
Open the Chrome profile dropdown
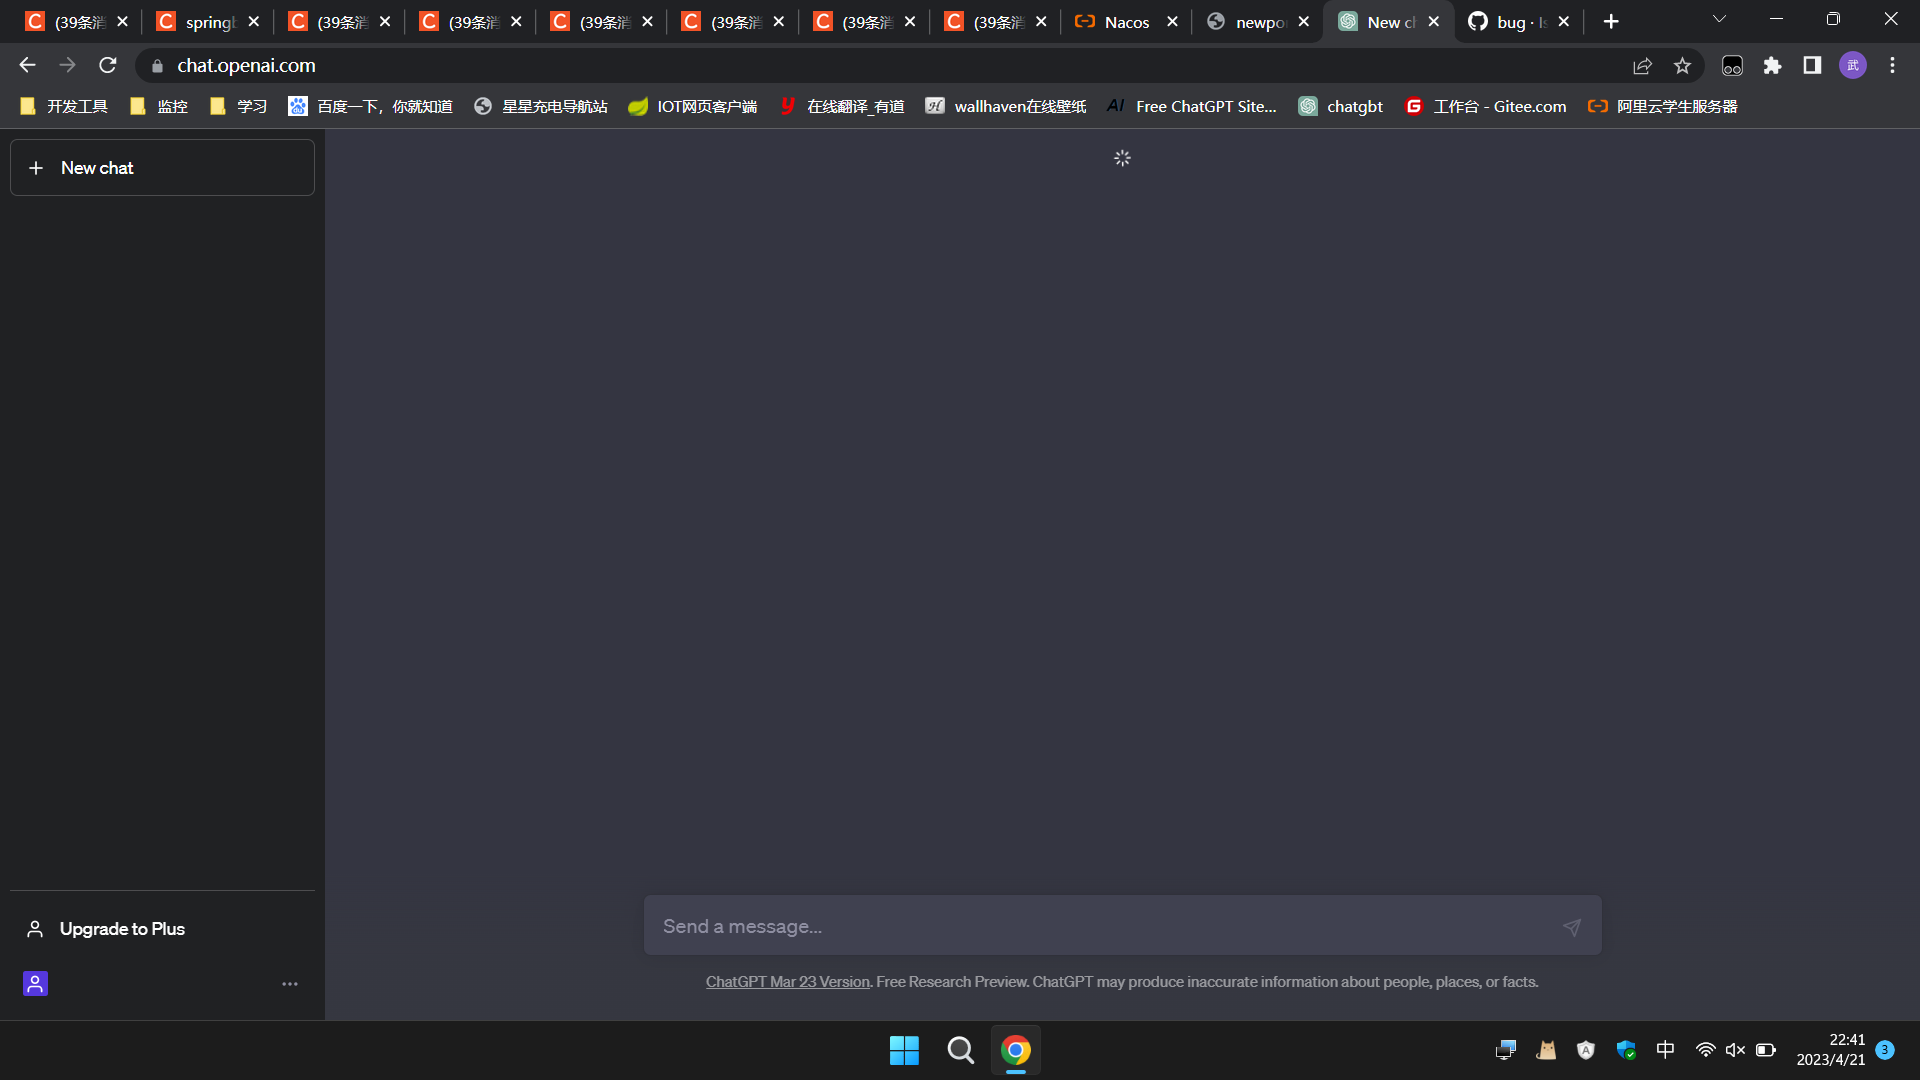coord(1853,65)
